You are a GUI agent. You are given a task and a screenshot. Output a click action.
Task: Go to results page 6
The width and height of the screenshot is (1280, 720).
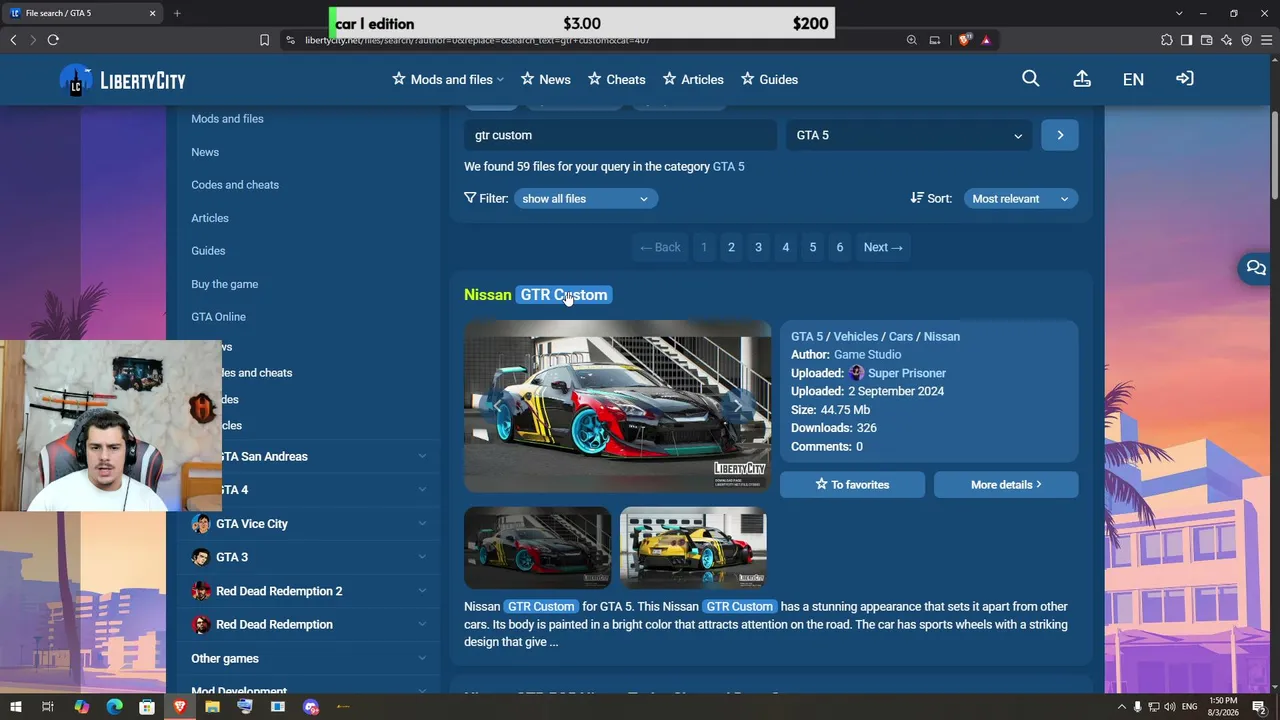point(840,247)
